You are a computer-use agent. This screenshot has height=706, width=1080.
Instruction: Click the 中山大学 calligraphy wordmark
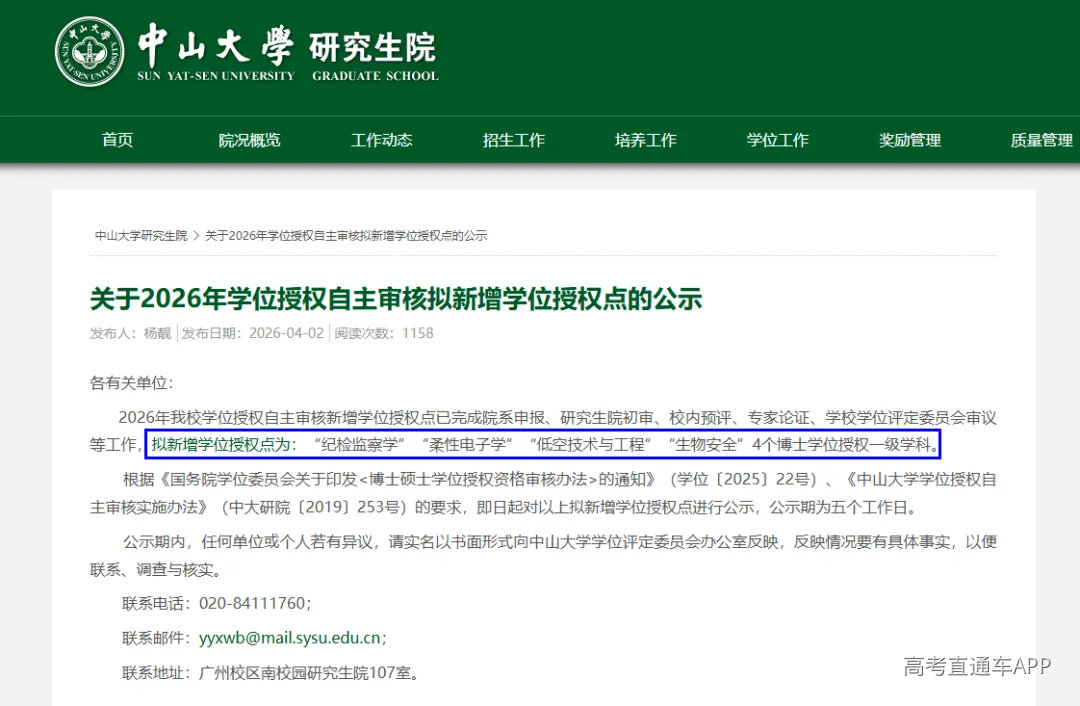pos(215,46)
